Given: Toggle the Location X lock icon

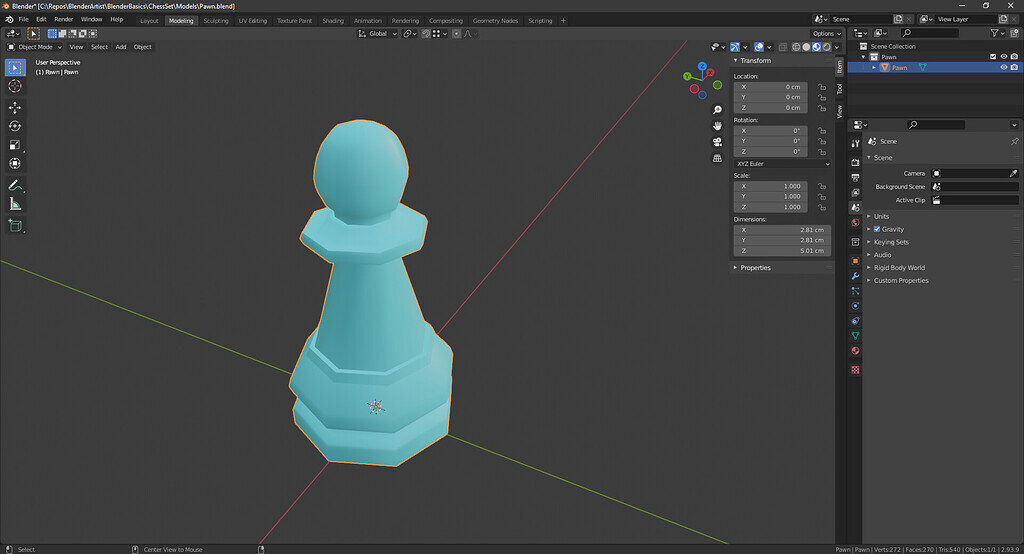Looking at the screenshot, I should click(x=821, y=87).
